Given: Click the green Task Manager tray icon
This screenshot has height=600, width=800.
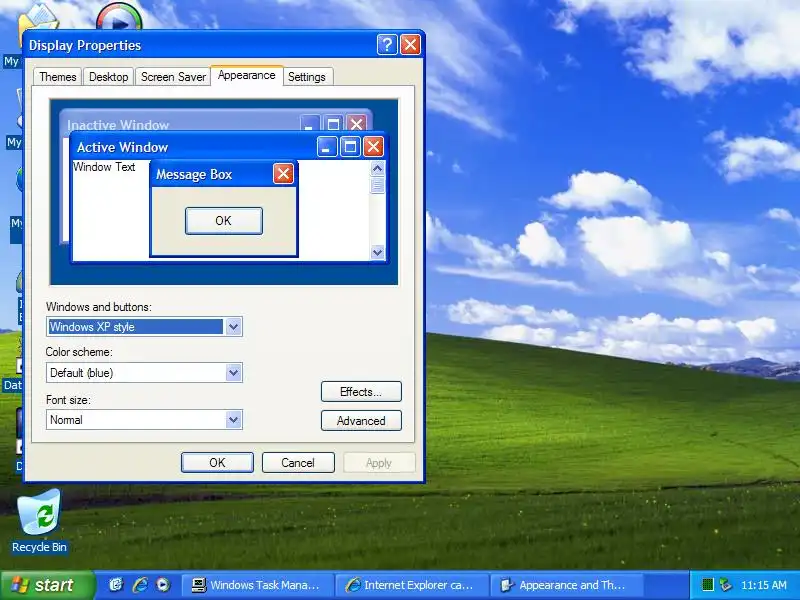Looking at the screenshot, I should pyautogui.click(x=707, y=585).
